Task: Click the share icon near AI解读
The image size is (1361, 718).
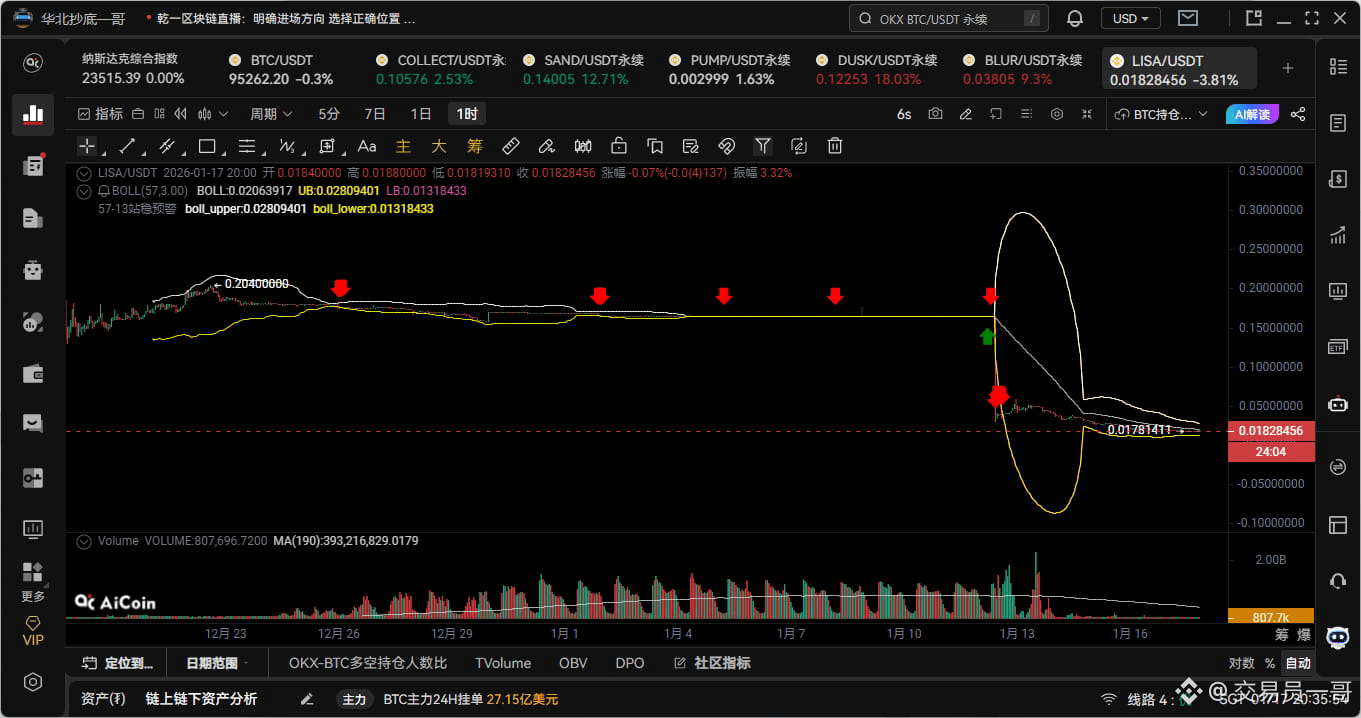Action: [x=1298, y=114]
